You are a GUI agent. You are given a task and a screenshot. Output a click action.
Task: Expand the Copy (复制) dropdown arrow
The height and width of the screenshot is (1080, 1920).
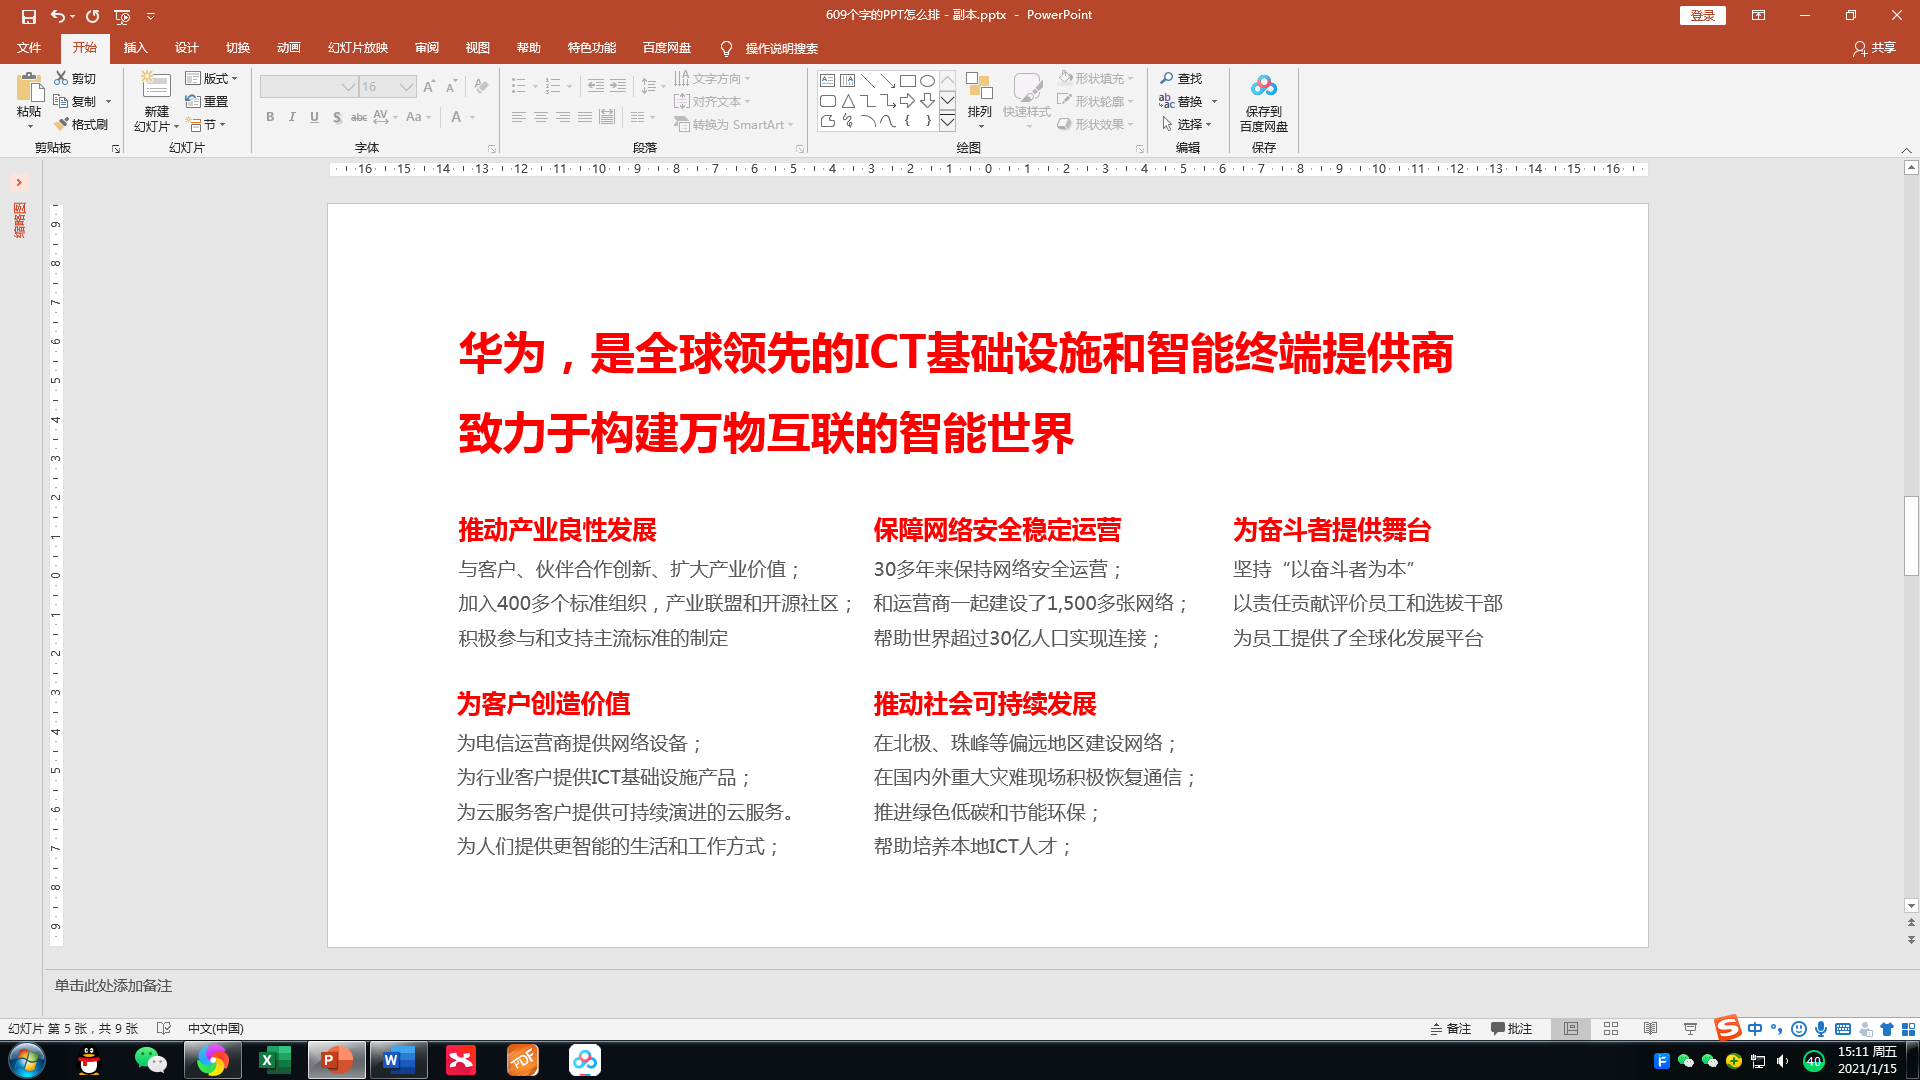coord(108,101)
